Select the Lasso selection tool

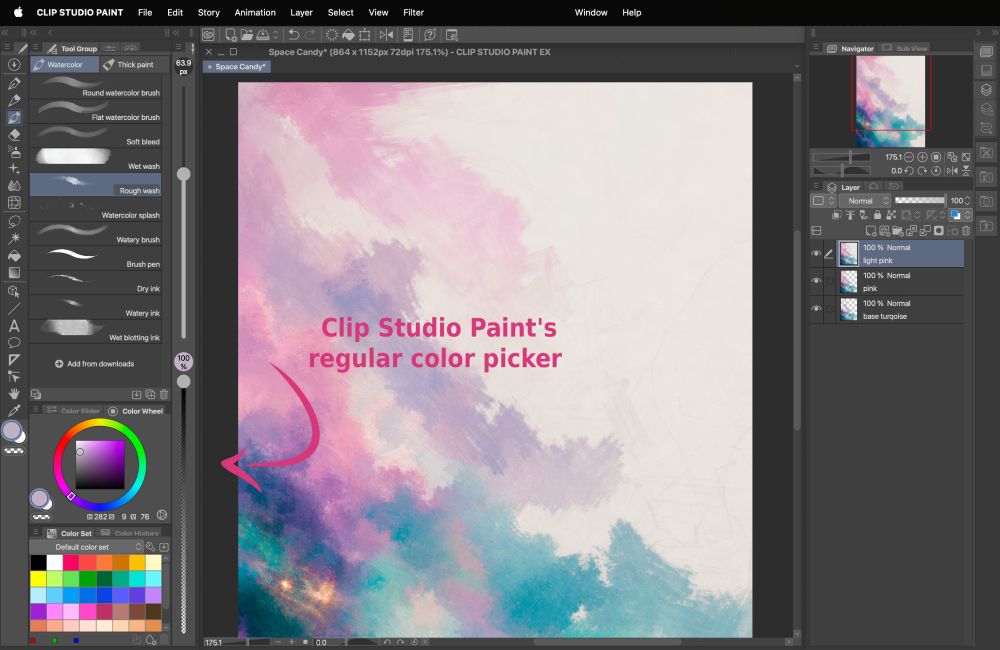(x=14, y=221)
